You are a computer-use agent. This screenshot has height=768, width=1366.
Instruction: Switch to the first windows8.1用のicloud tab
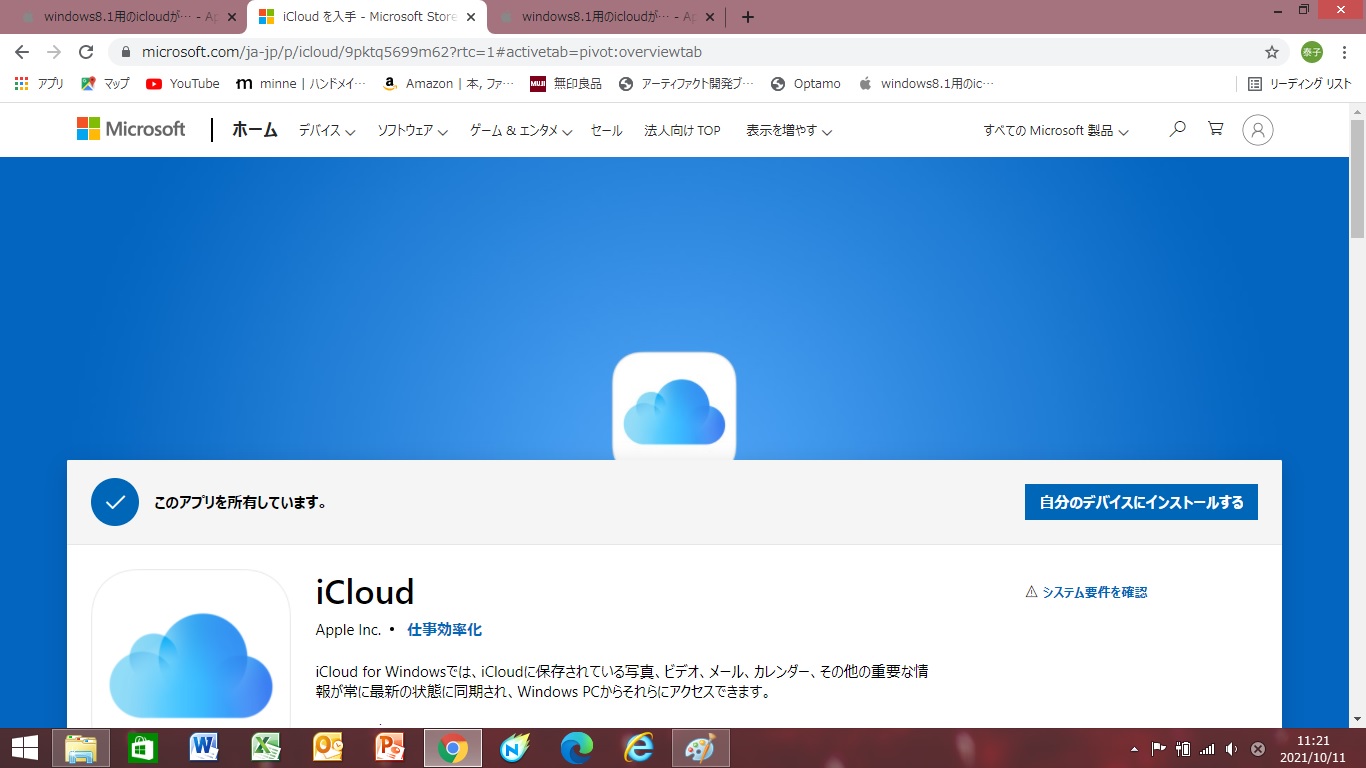[119, 17]
